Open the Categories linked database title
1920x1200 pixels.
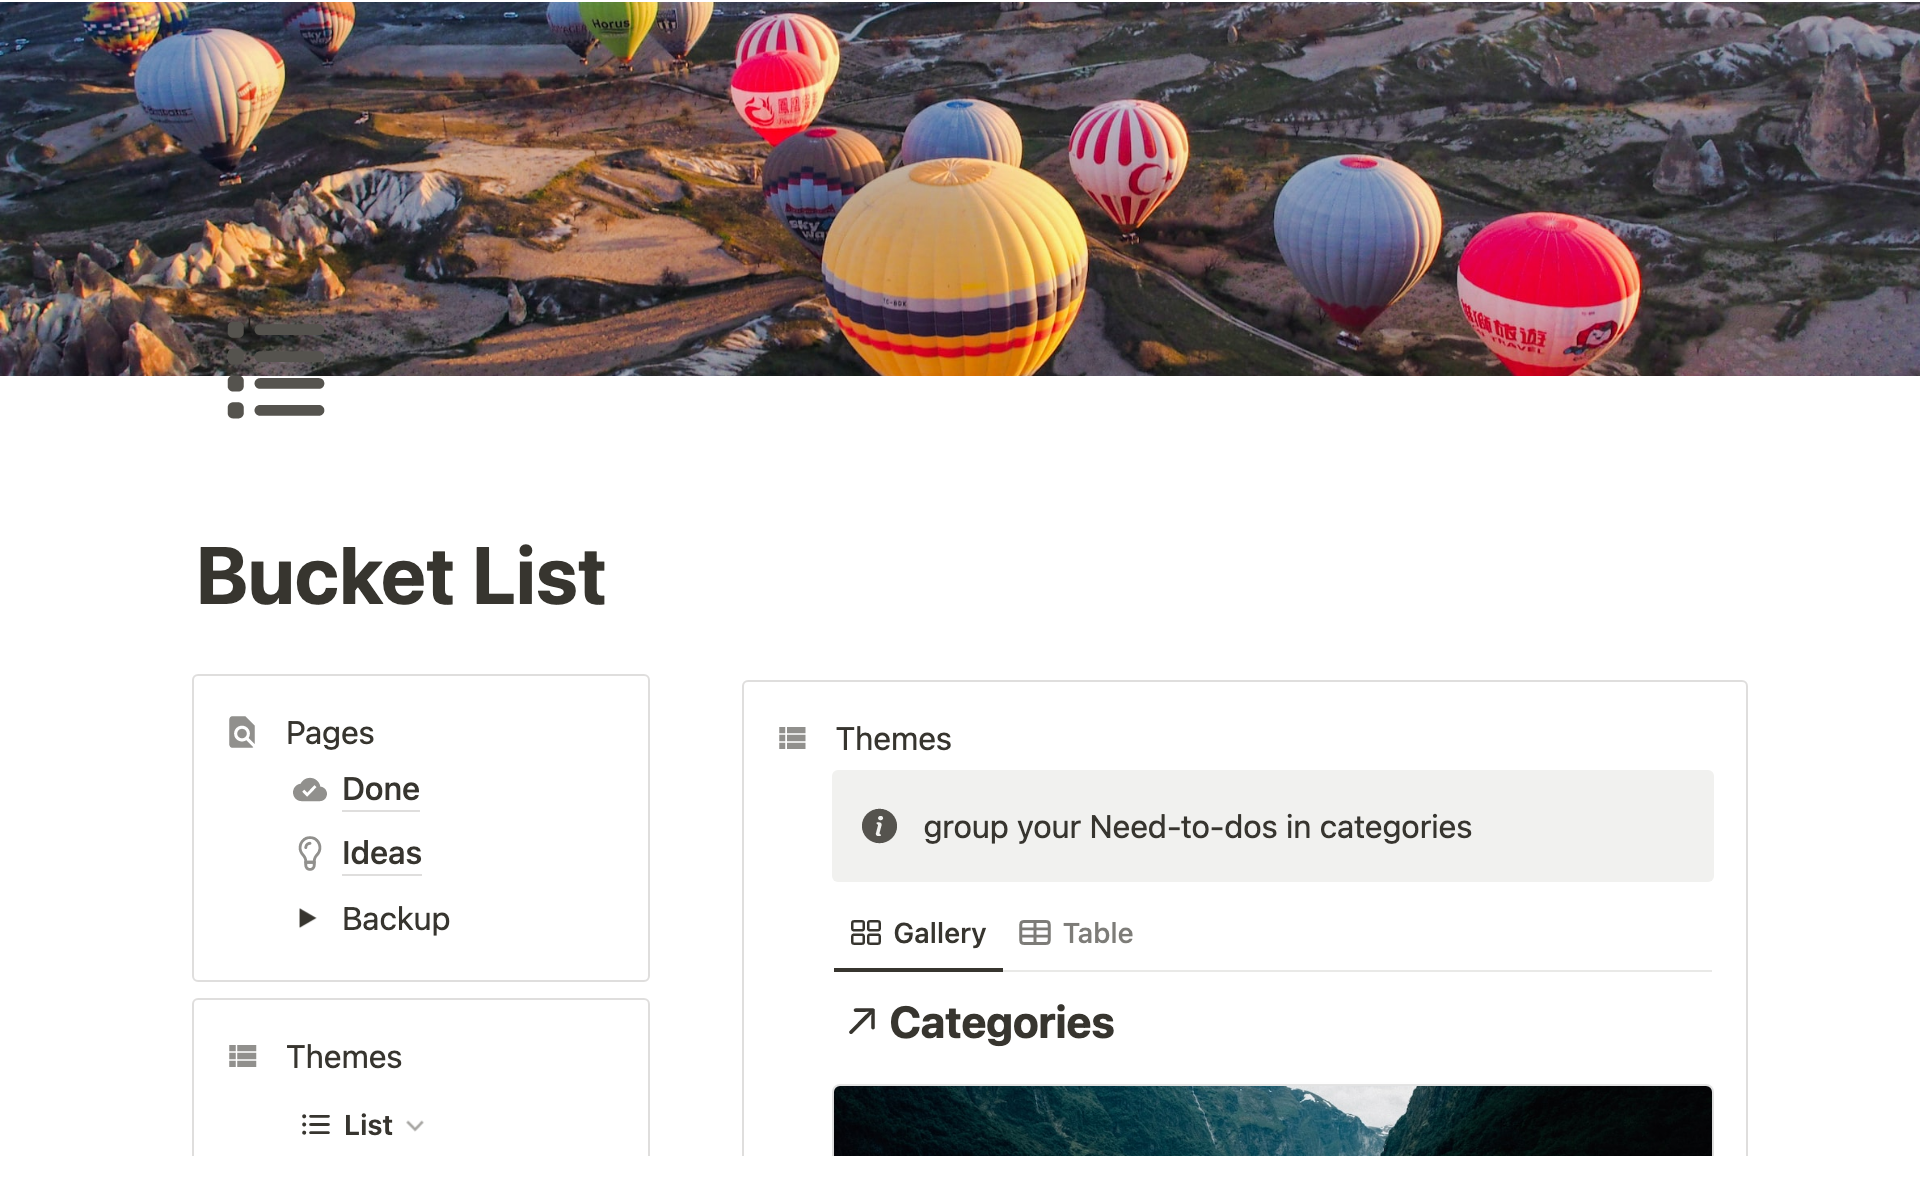pyautogui.click(x=1001, y=1023)
